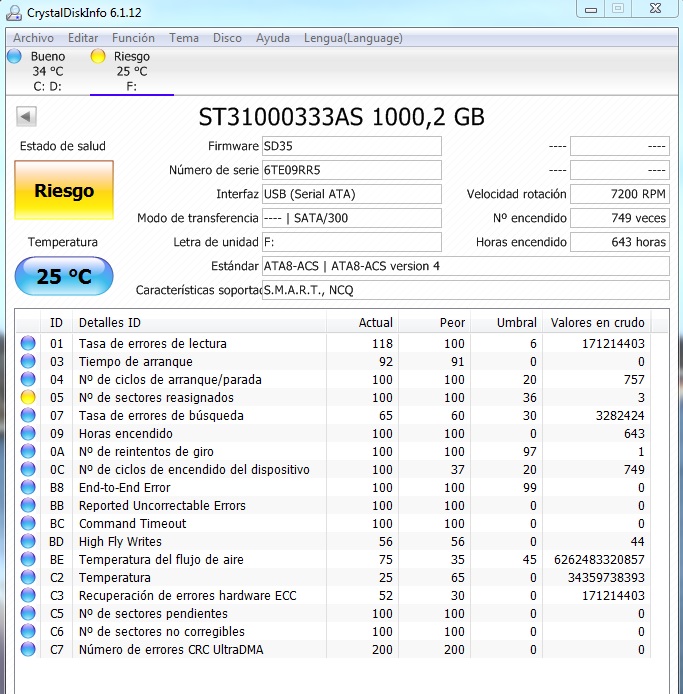Click status circle for Tasa de errores de lectura
Image resolution: width=683 pixels, height=694 pixels.
(x=28, y=343)
